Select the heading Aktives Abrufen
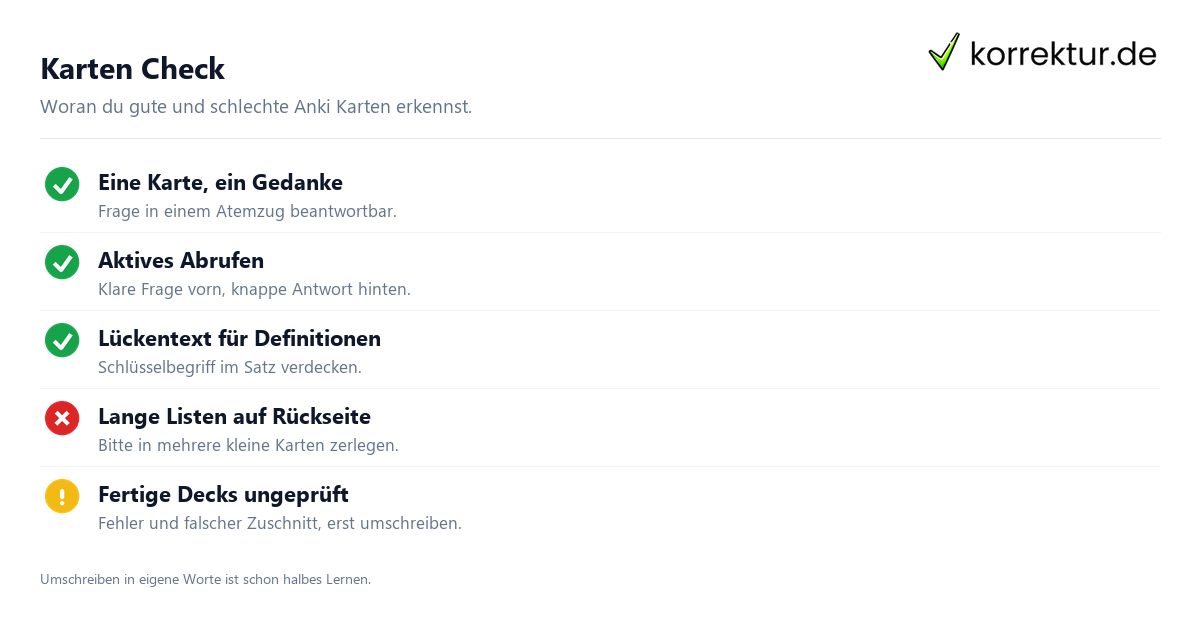Image resolution: width=1200 pixels, height=630 pixels. (x=181, y=261)
